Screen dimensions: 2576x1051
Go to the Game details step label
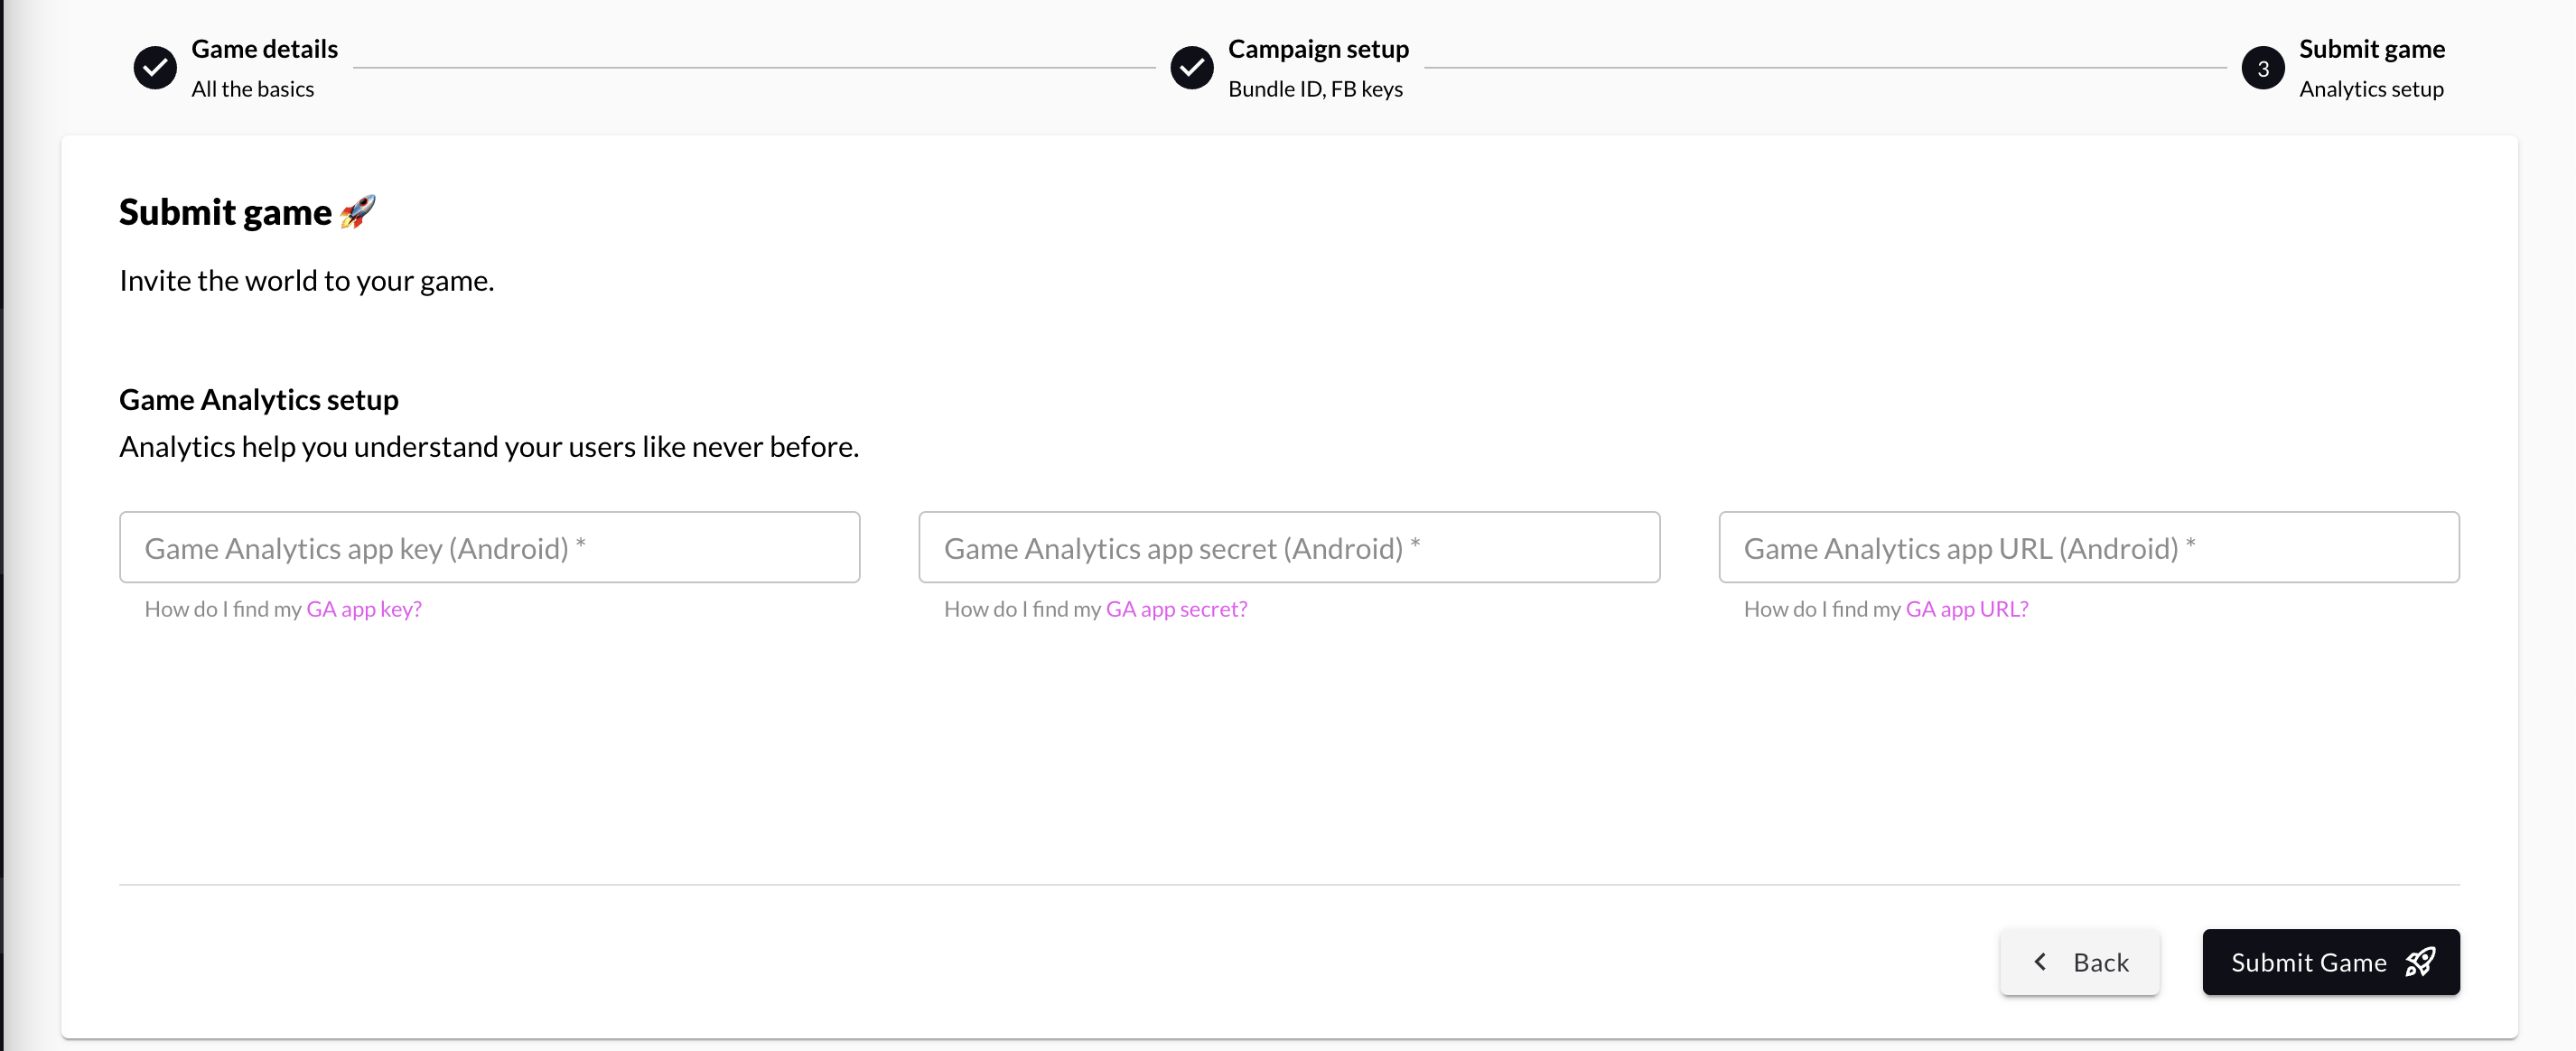(264, 48)
